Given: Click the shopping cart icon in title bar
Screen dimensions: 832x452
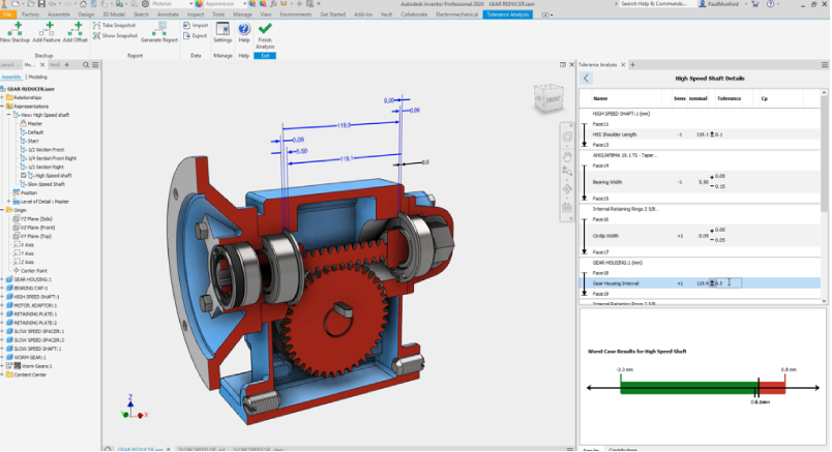Looking at the screenshot, I should coord(755,4).
